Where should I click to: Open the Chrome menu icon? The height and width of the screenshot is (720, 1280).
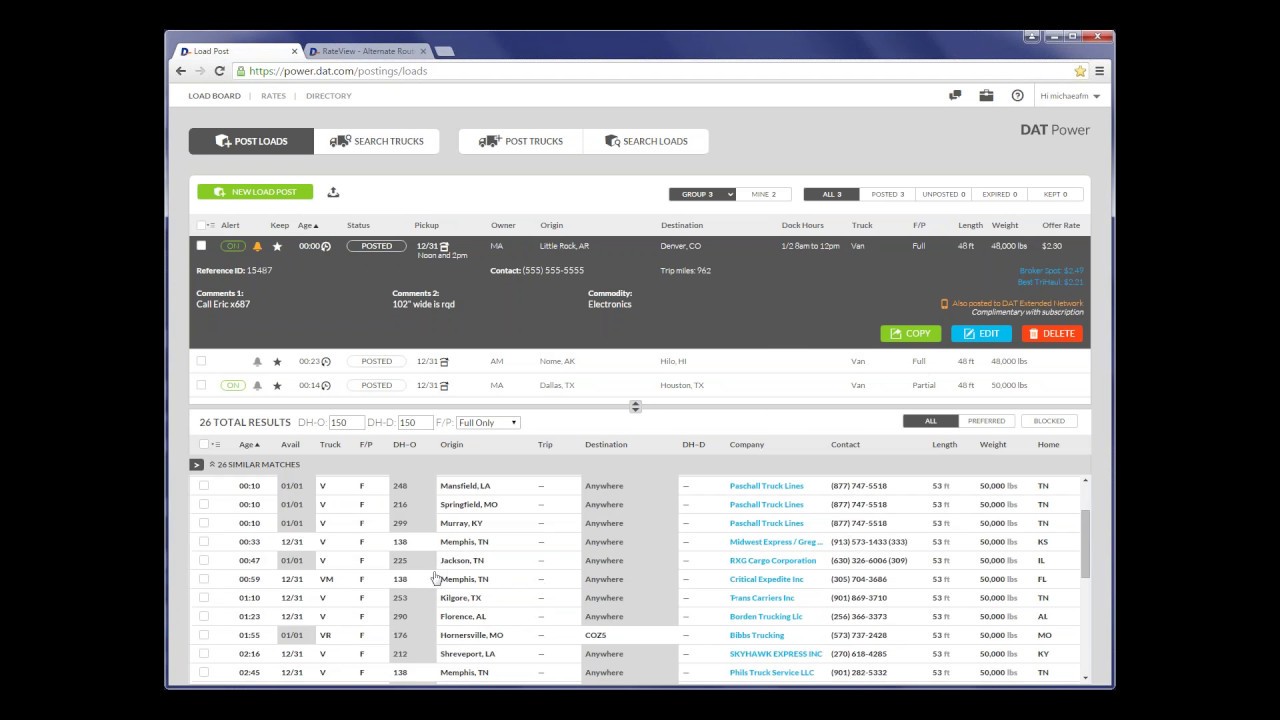pyautogui.click(x=1100, y=71)
